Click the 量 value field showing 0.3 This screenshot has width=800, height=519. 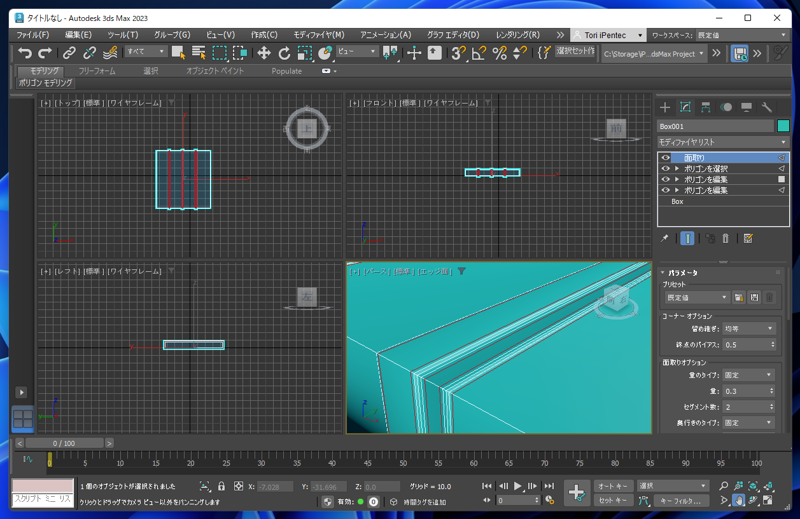coord(745,391)
